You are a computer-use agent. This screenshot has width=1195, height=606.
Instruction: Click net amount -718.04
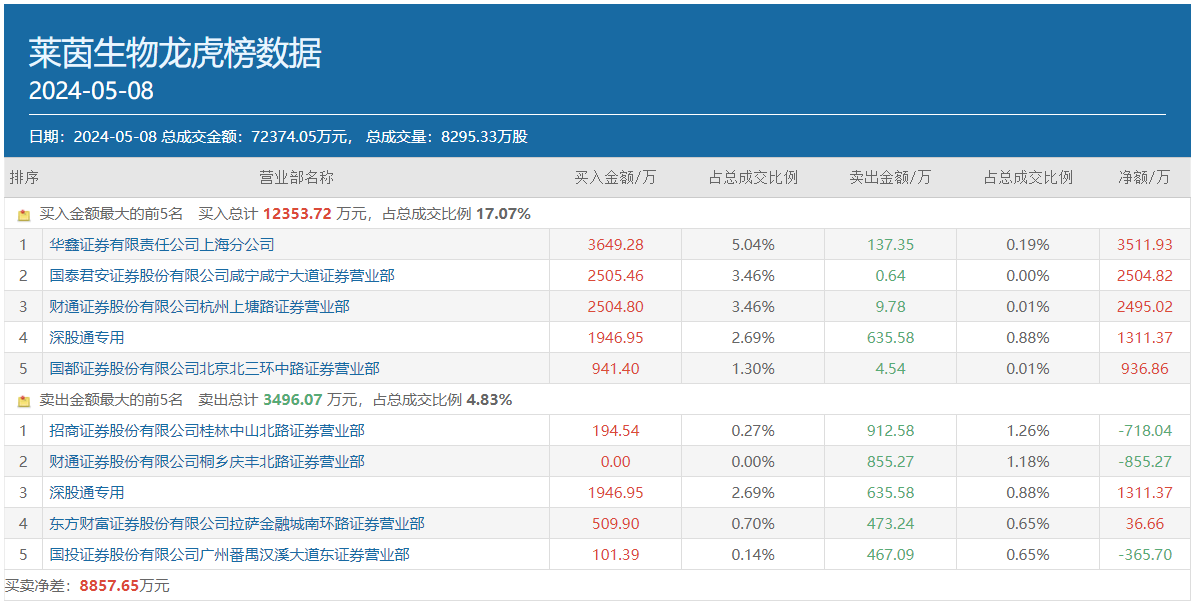(1145, 431)
